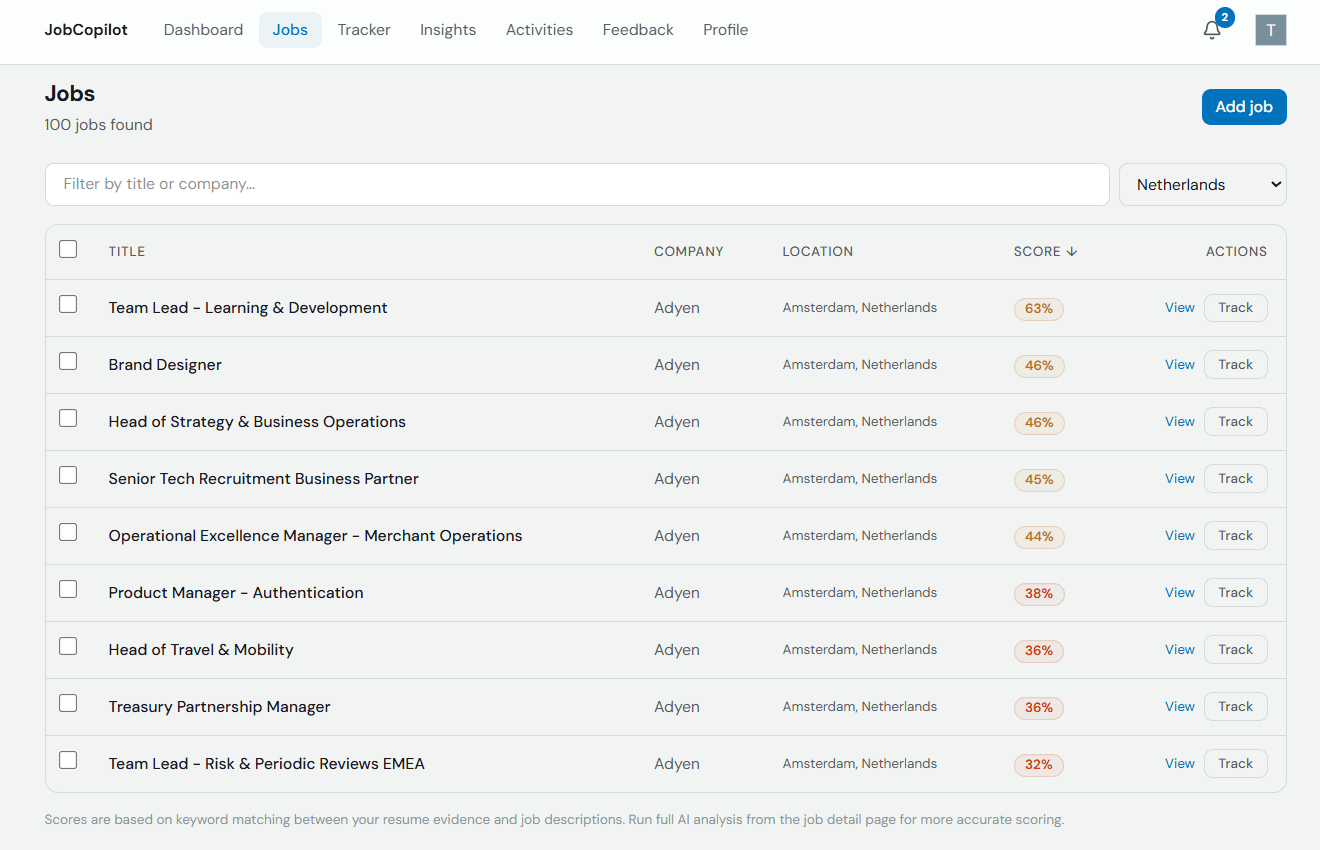The image size is (1320, 850).
Task: Click the 100 jobs found text
Action: tap(99, 125)
